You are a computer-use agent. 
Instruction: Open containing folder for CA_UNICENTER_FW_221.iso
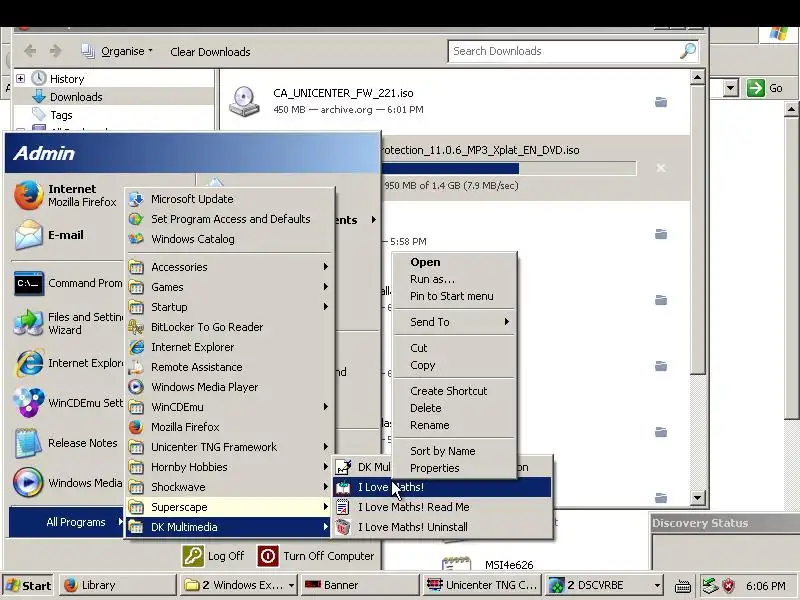click(x=661, y=102)
